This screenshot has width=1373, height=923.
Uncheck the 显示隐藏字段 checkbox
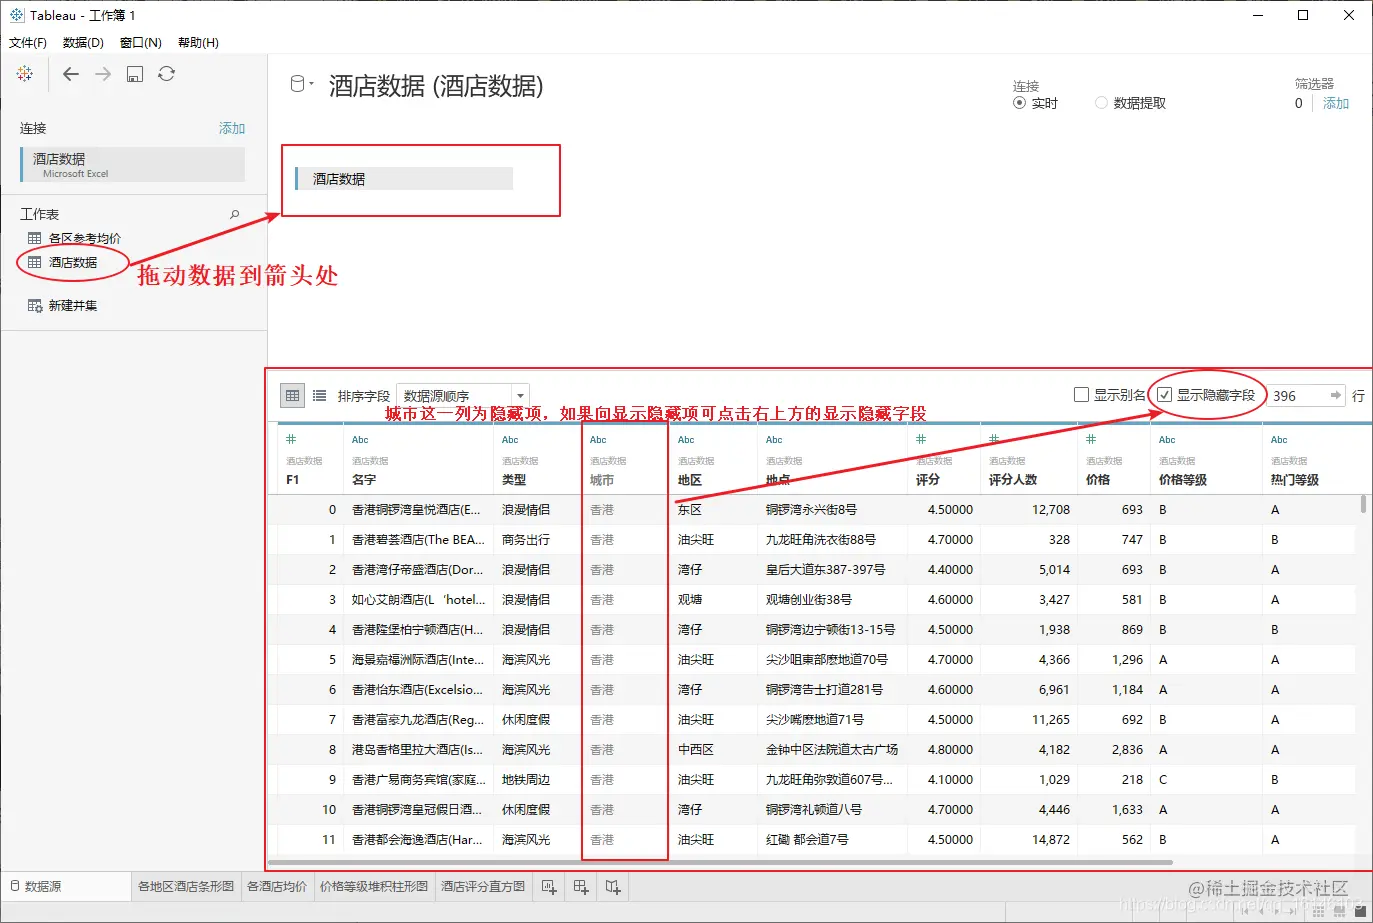(1164, 395)
